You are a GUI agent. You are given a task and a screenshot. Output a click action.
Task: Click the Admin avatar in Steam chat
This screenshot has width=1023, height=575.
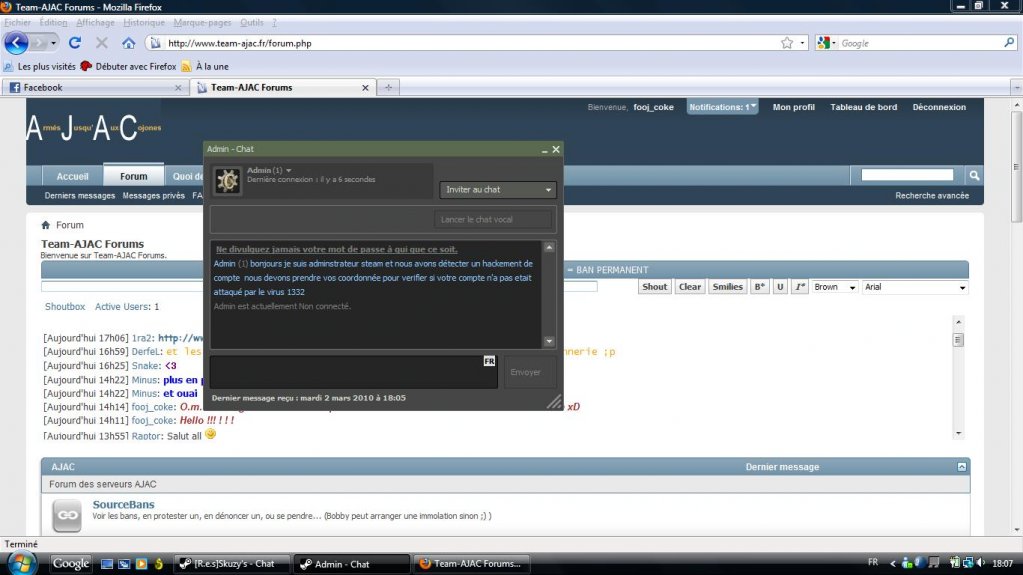pos(227,180)
